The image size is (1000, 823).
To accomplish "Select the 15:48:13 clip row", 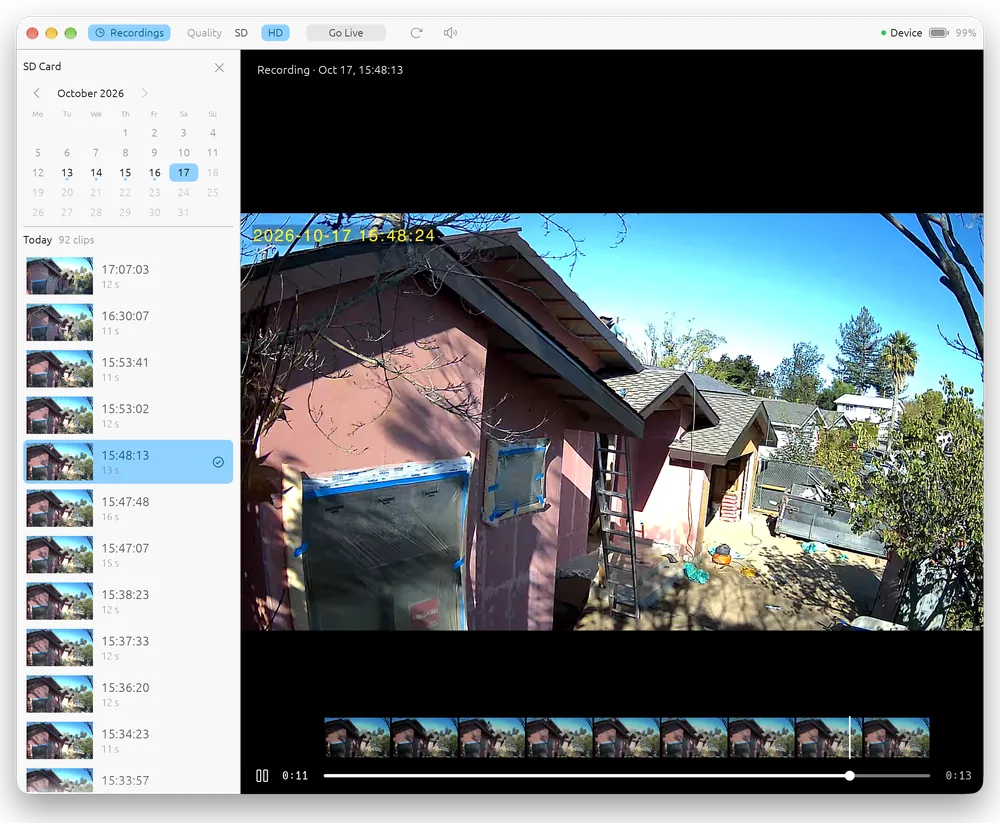I will point(128,461).
